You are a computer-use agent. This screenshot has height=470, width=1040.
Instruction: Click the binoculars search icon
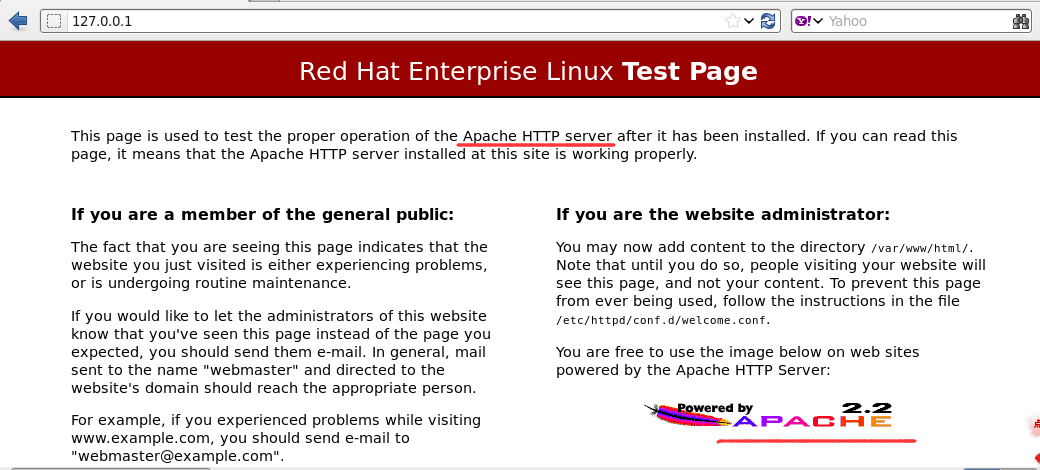tap(1021, 21)
